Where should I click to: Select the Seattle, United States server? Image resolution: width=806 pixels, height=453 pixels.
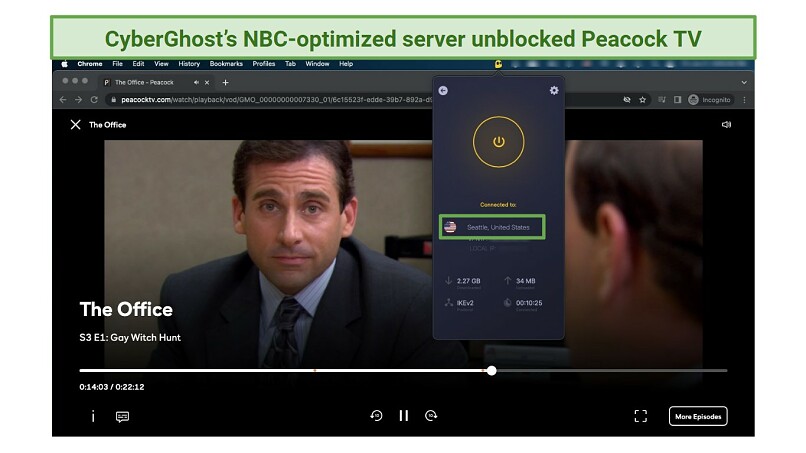pos(492,227)
